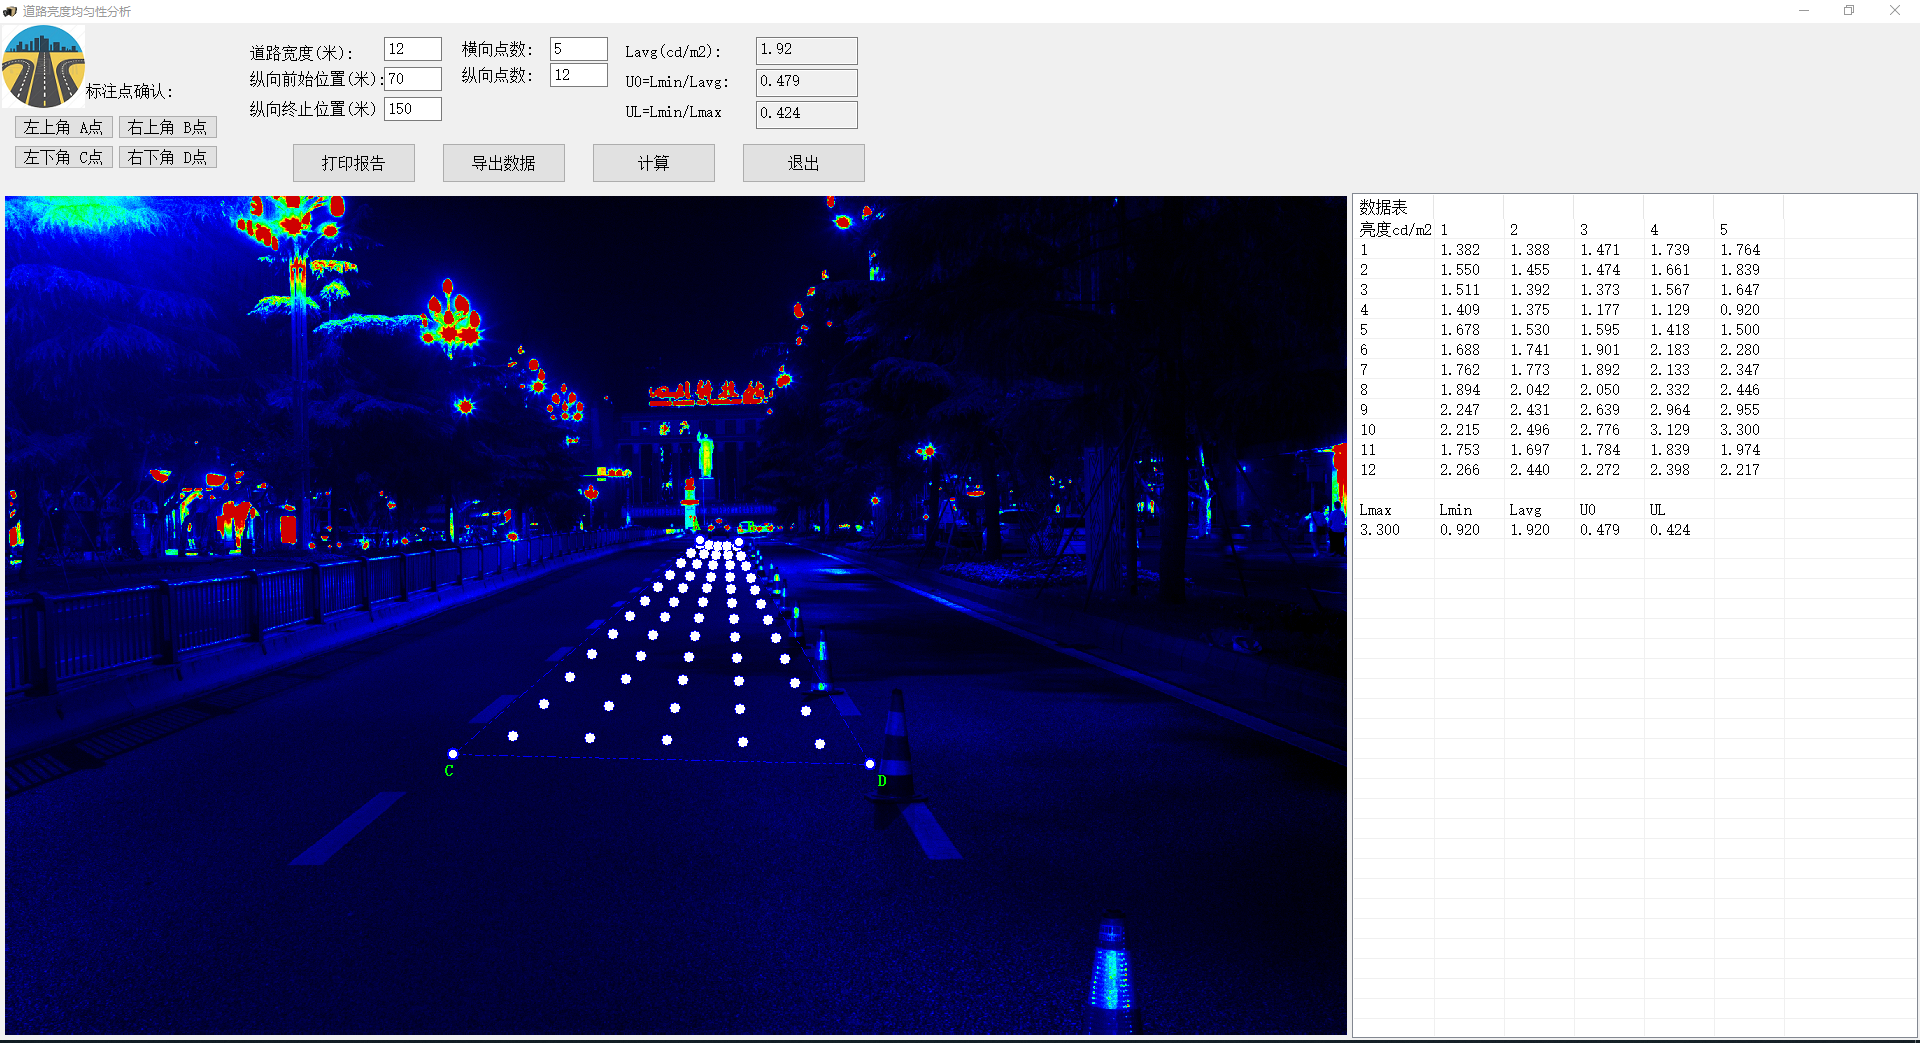Focus the 道路宽度 input field
The width and height of the screenshot is (1920, 1043).
pyautogui.click(x=412, y=49)
